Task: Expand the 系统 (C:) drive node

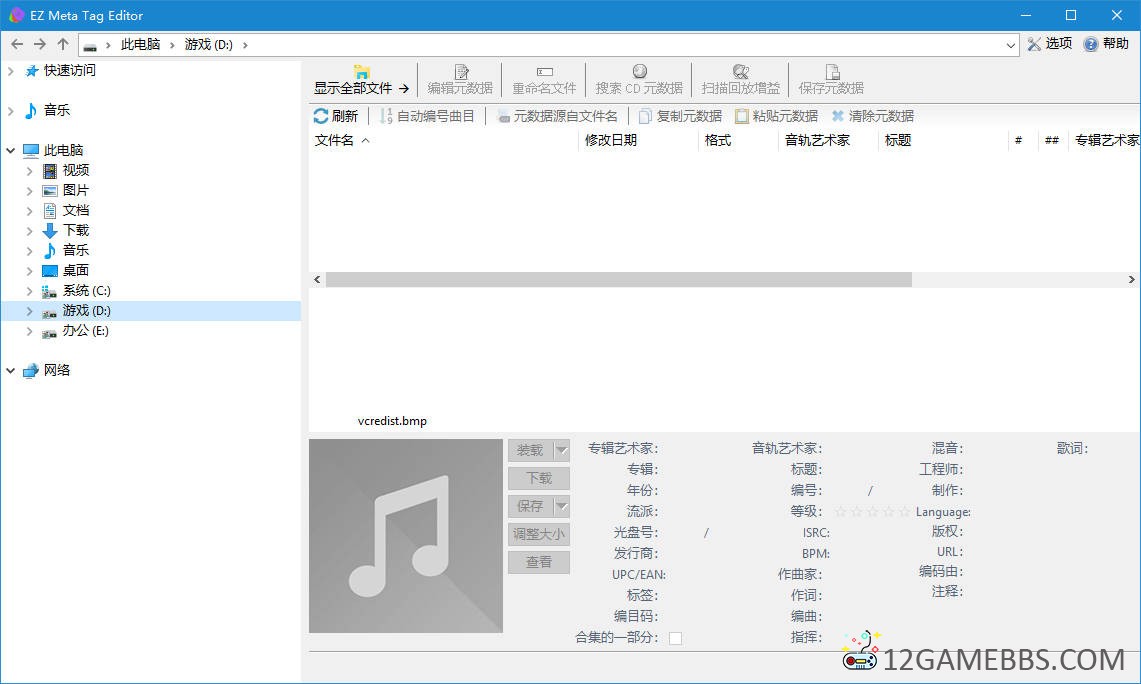Action: pyautogui.click(x=29, y=290)
